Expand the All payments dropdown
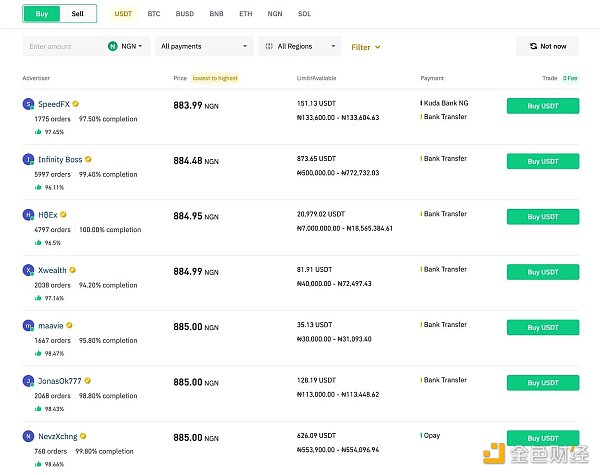 204,46
